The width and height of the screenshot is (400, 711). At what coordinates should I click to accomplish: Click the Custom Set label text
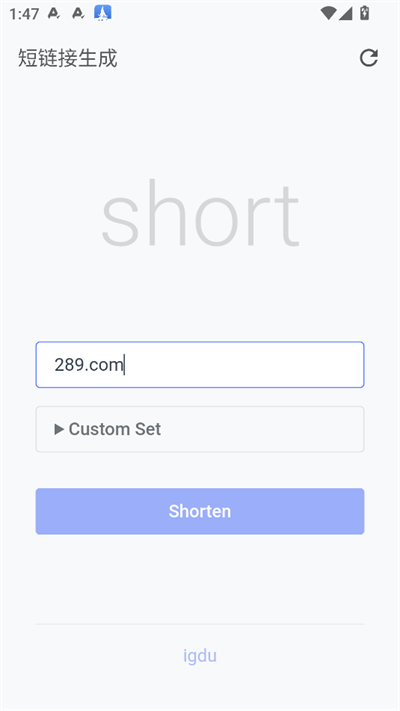tap(115, 429)
